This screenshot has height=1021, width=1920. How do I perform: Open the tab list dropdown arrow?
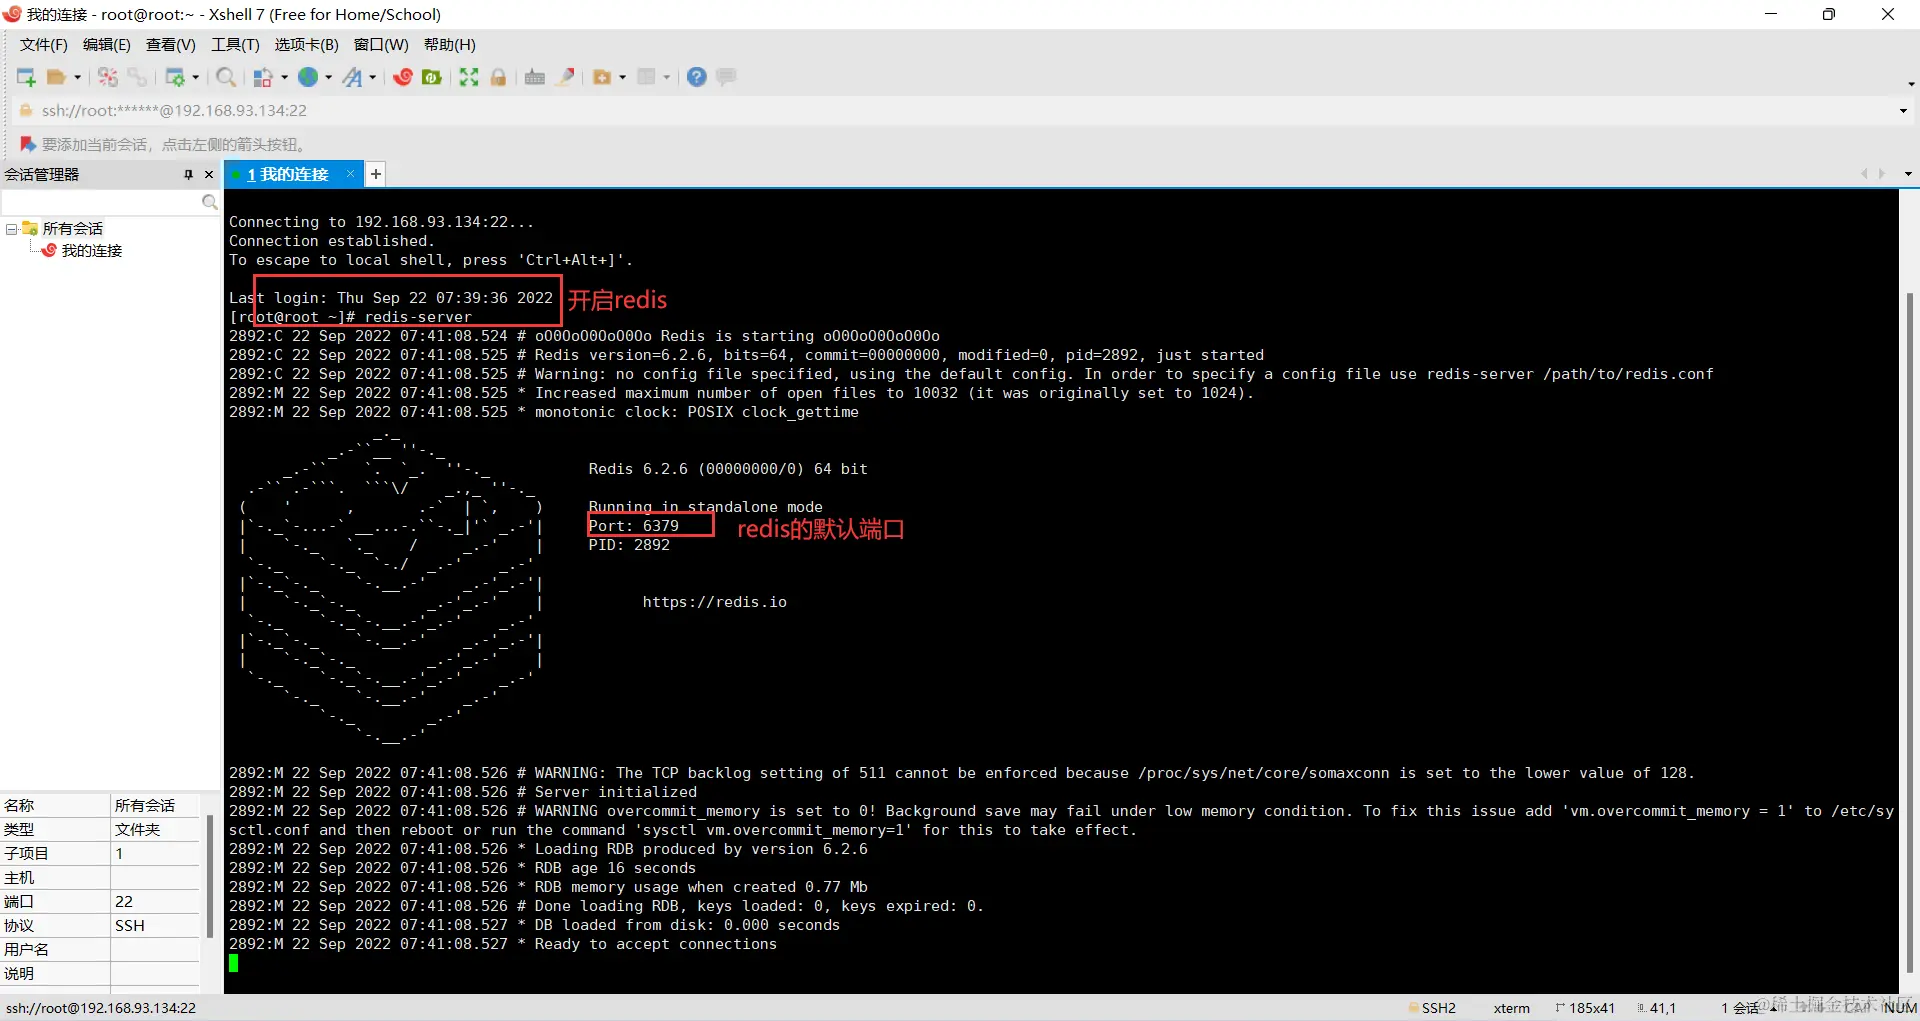click(x=1908, y=174)
